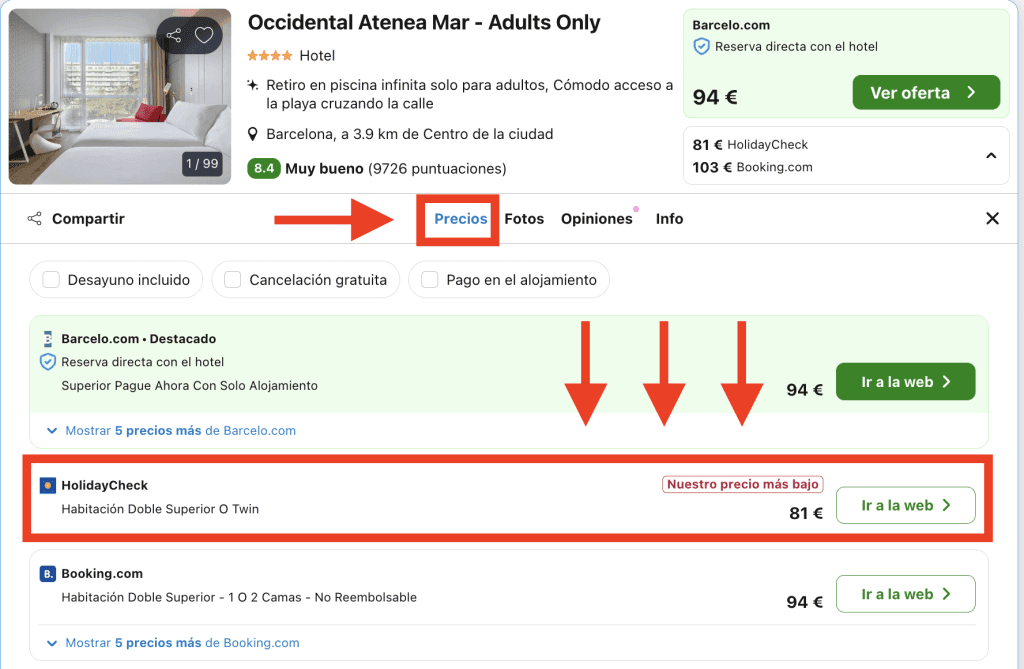Viewport: 1024px width, 669px height.
Task: Enable the Desayuno incluido checkbox
Action: pyautogui.click(x=52, y=280)
